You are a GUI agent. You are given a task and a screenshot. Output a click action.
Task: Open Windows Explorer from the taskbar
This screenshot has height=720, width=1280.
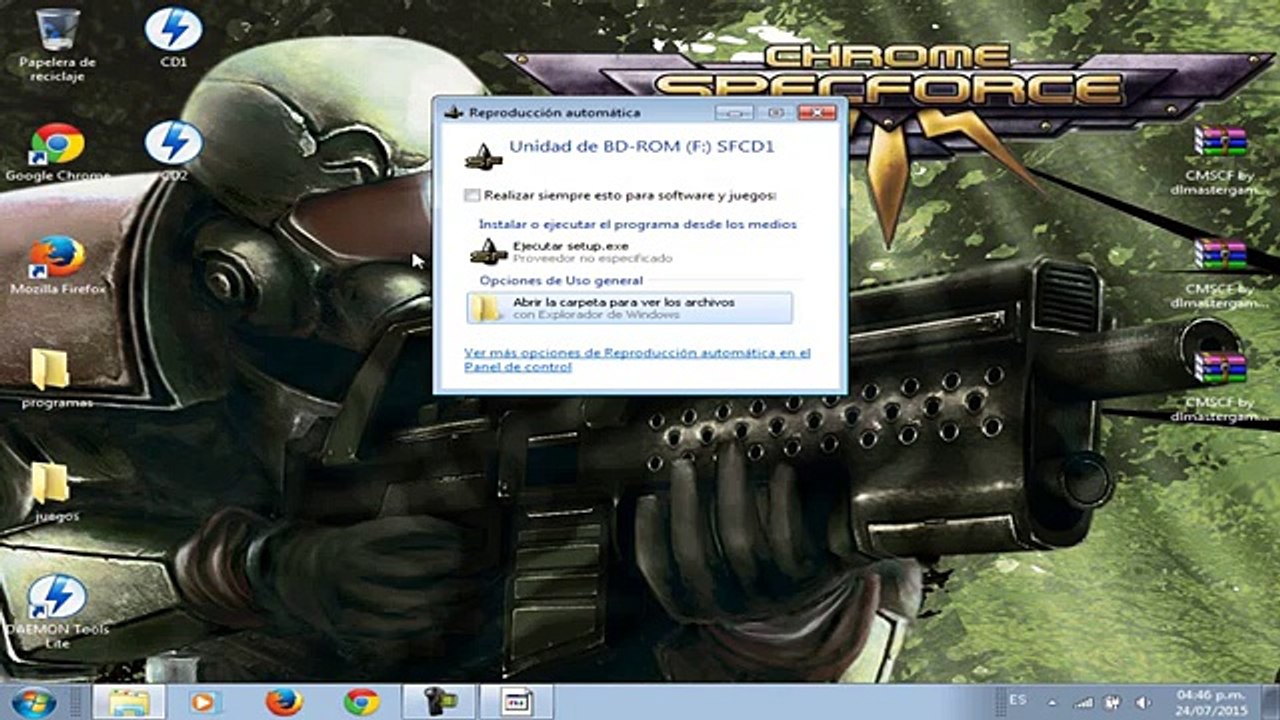point(128,702)
